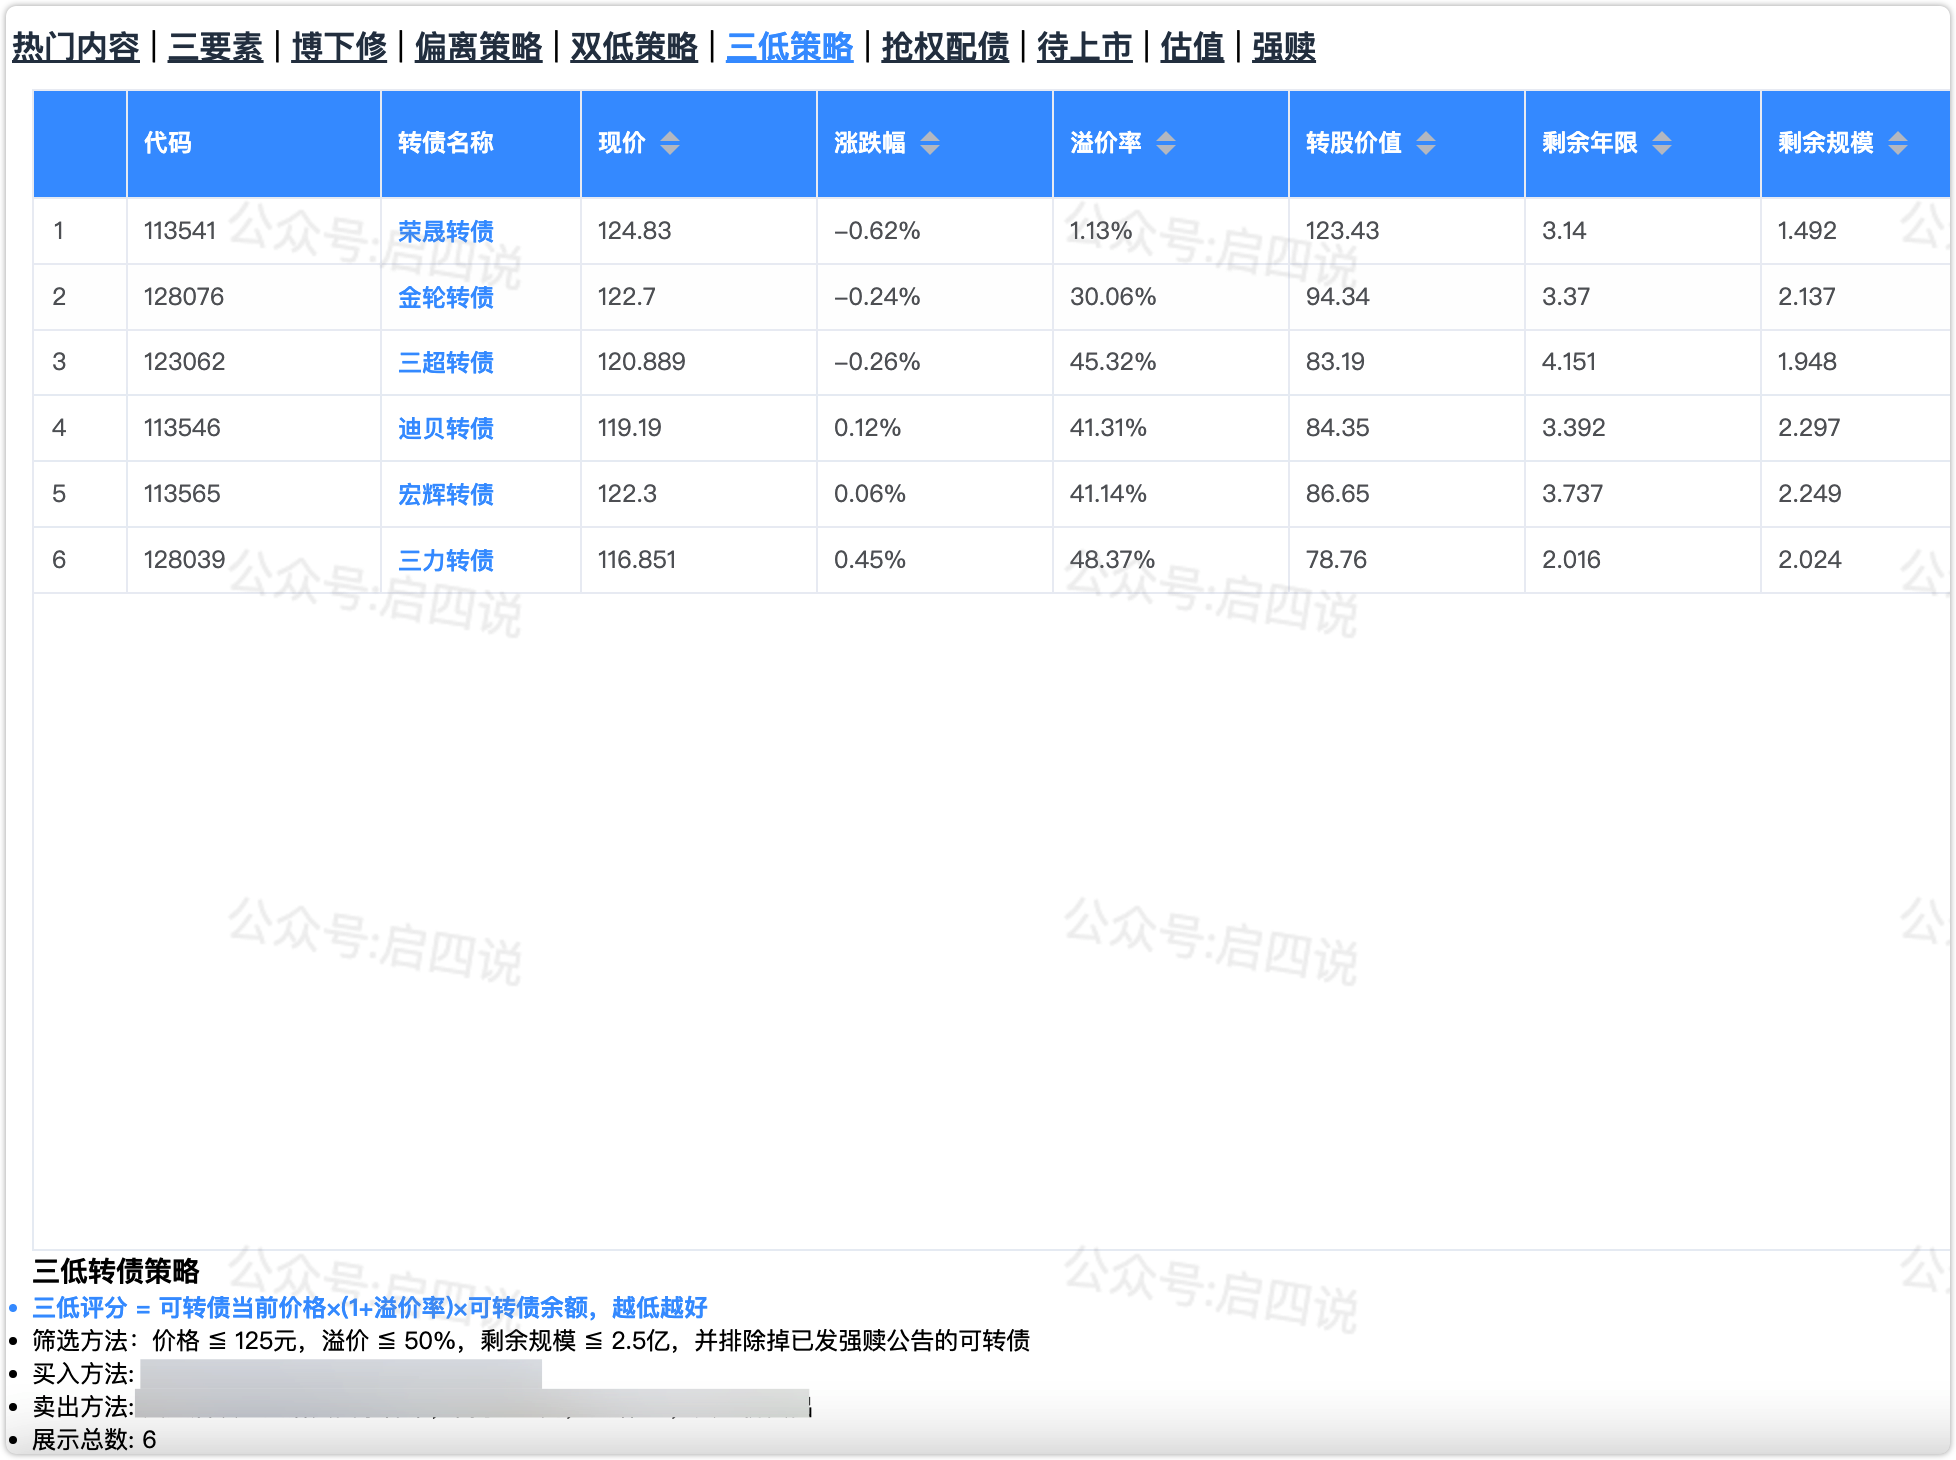Viewport: 1956px width, 1460px height.
Task: Open 荣晟转债 bond link
Action: [446, 232]
